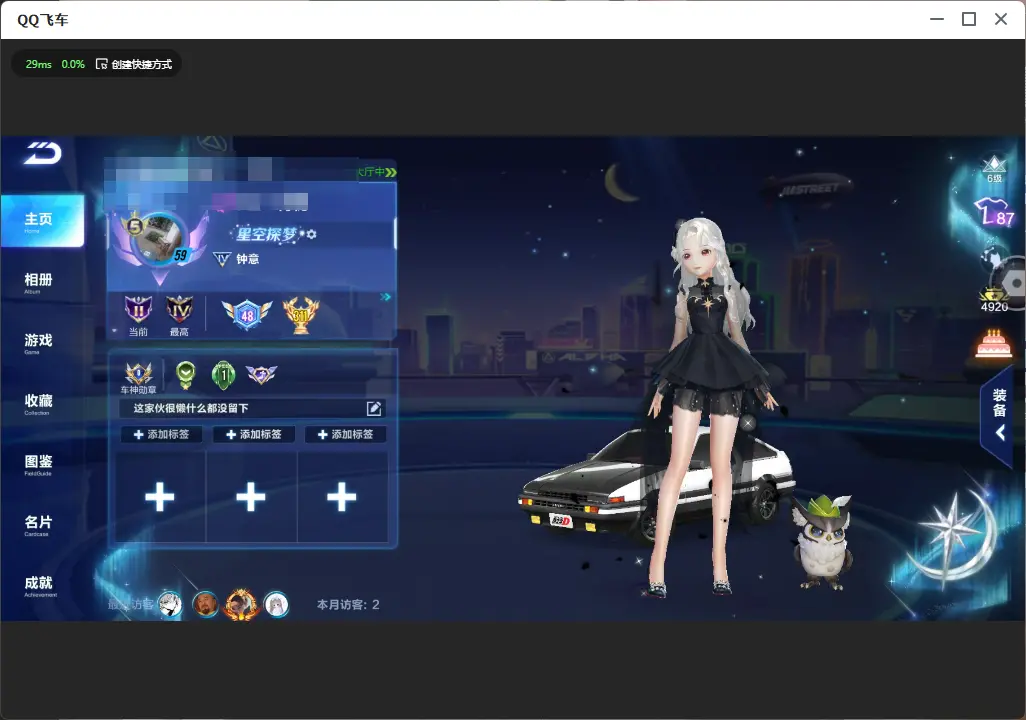Click the purple winged medal icon
Viewport: 1026px width, 720px height.
(x=261, y=374)
